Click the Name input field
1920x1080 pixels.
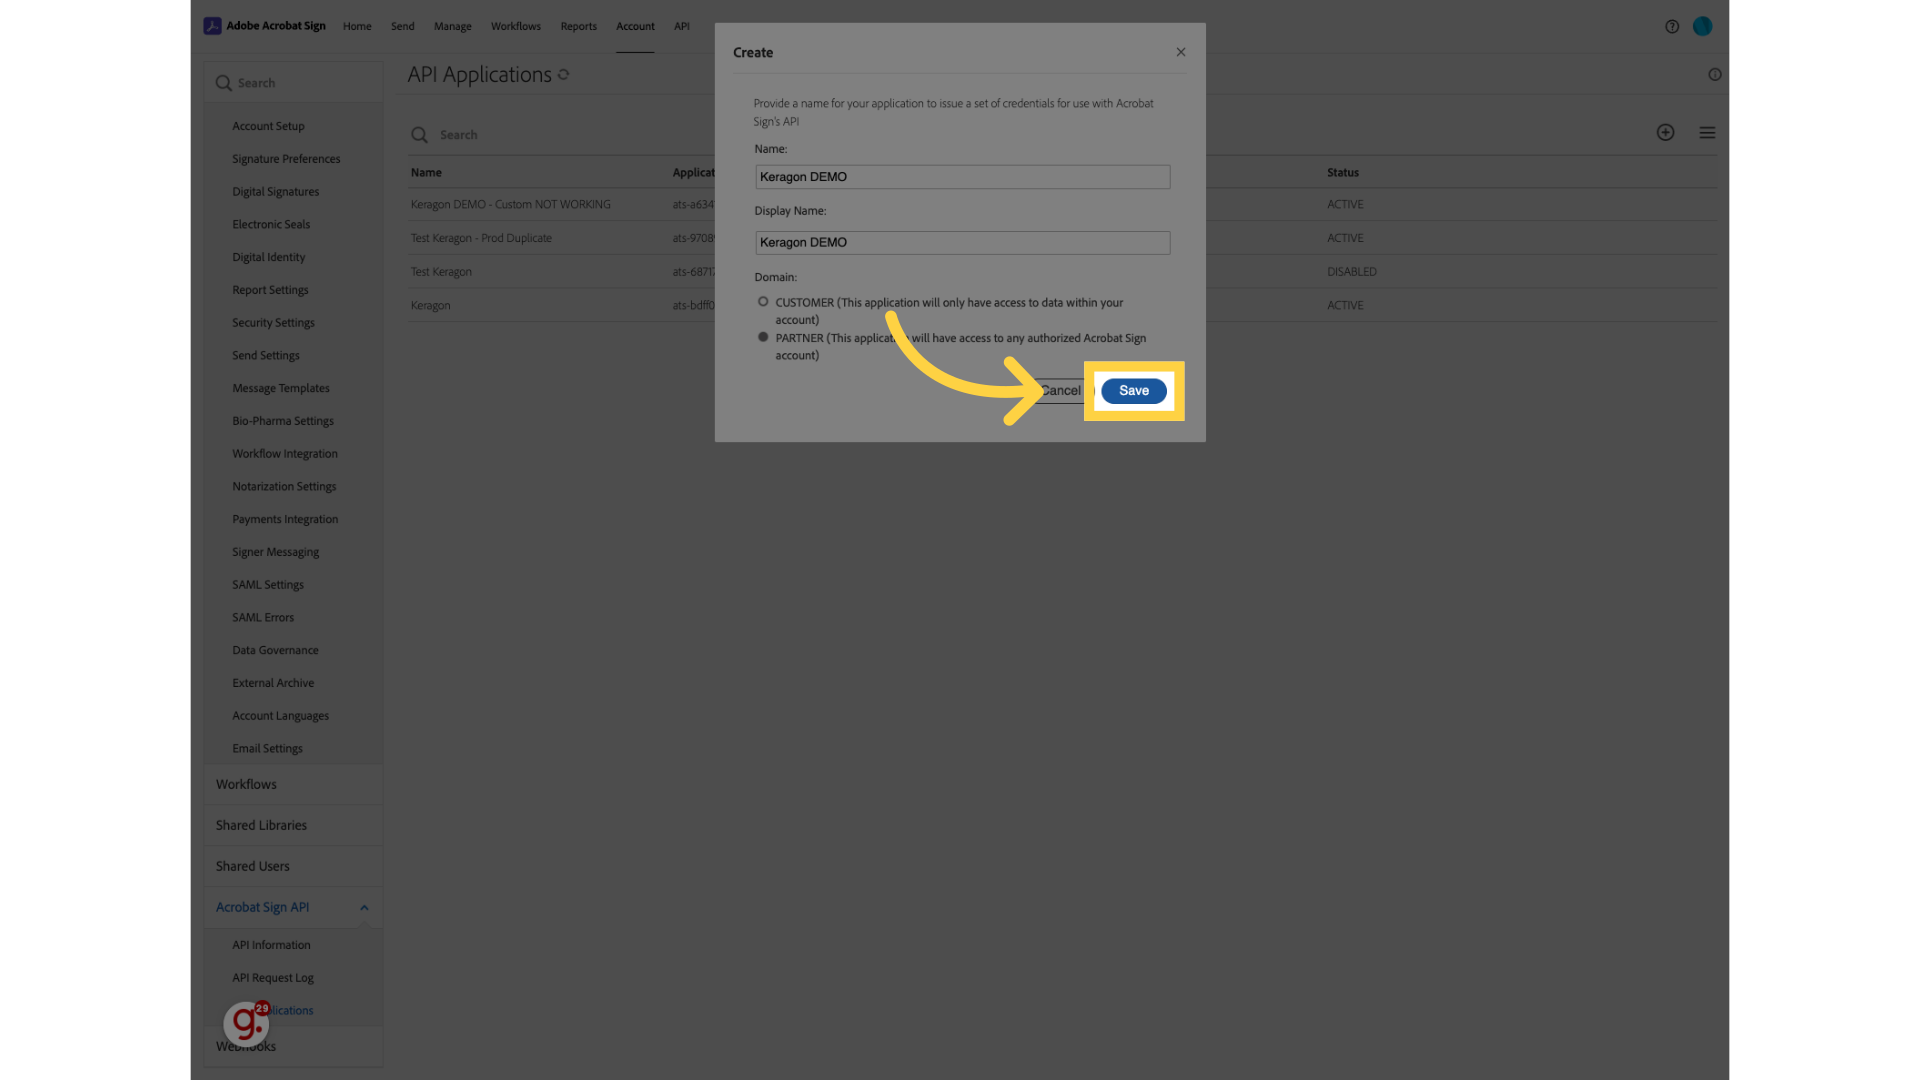coord(962,177)
